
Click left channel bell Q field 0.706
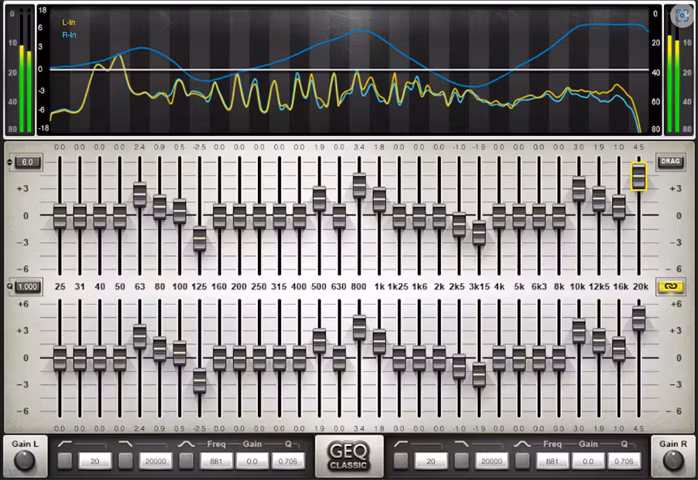pyautogui.click(x=288, y=461)
